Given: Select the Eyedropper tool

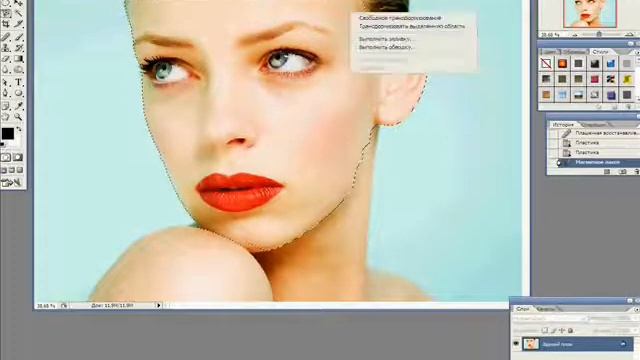Looking at the screenshot, I should click(18, 106).
